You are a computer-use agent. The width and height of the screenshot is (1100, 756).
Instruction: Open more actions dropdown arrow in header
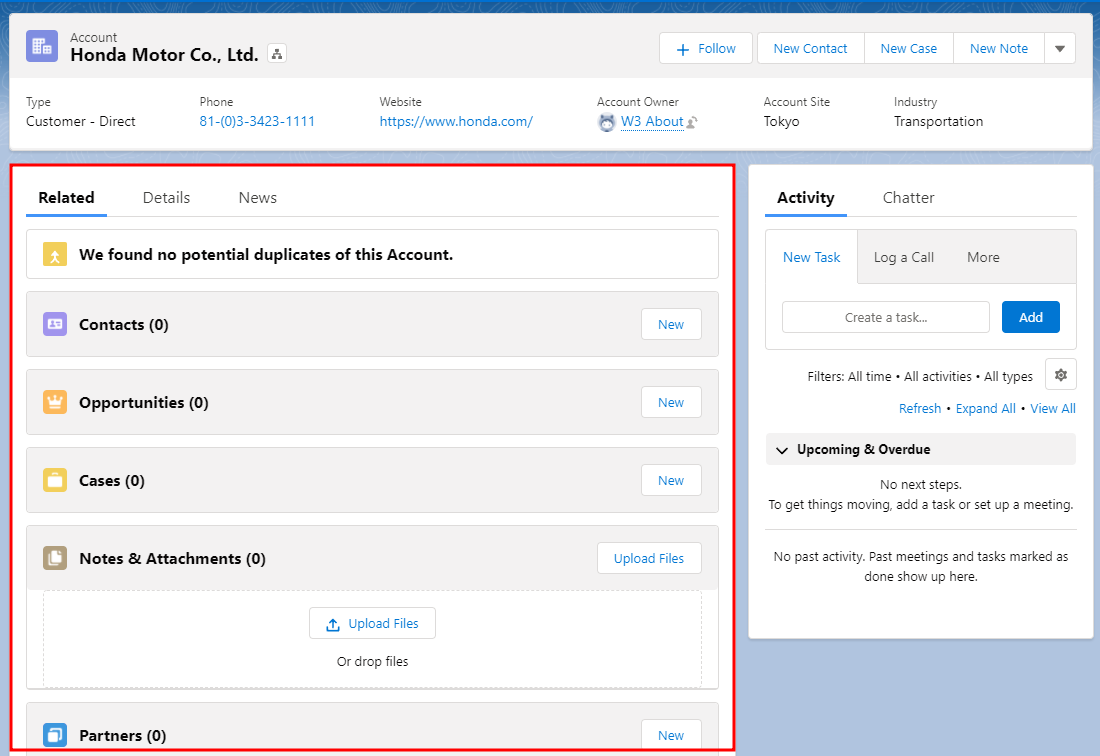(x=1060, y=48)
